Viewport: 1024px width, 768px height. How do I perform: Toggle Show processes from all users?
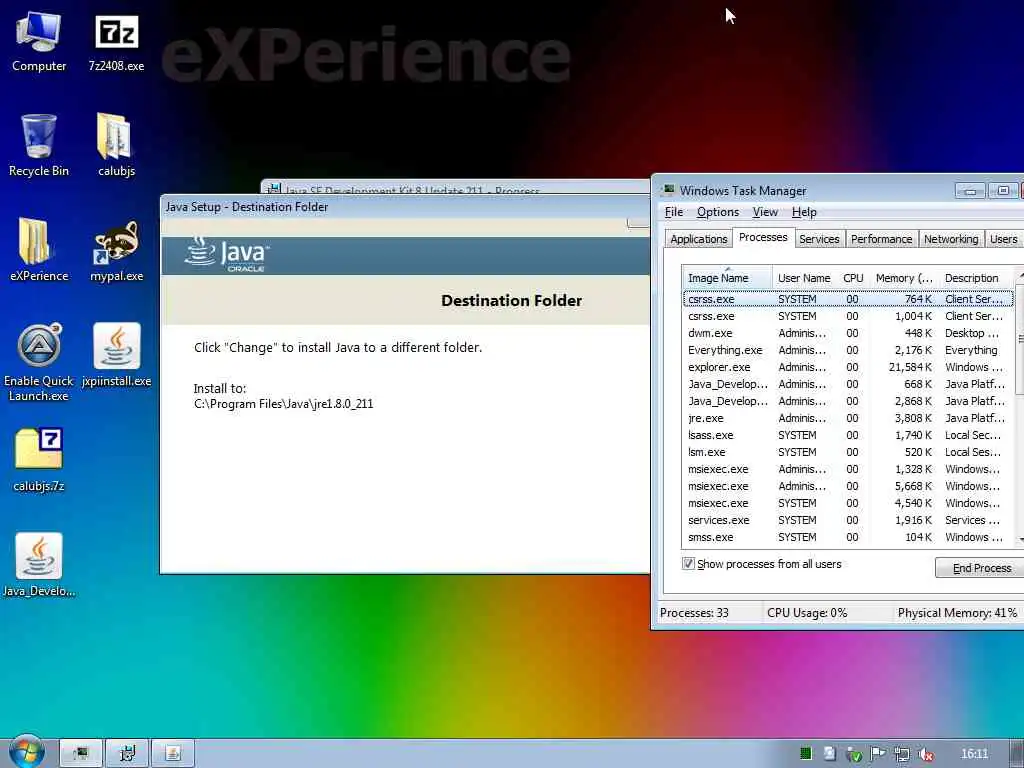[x=688, y=563]
